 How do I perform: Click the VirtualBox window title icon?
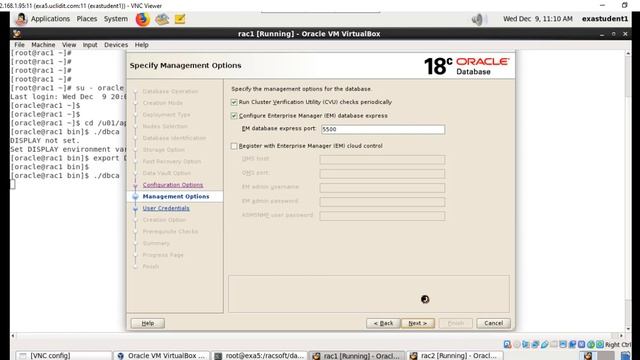[16, 34]
